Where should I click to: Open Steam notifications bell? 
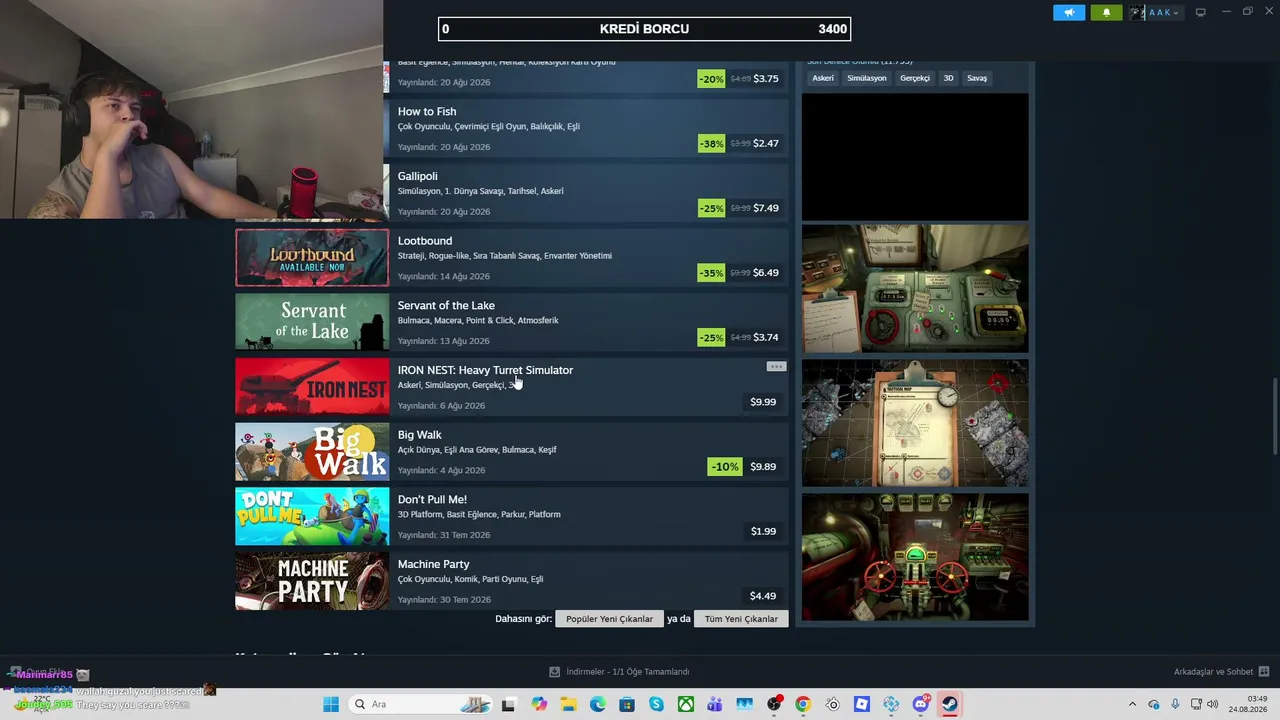pyautogui.click(x=1106, y=13)
